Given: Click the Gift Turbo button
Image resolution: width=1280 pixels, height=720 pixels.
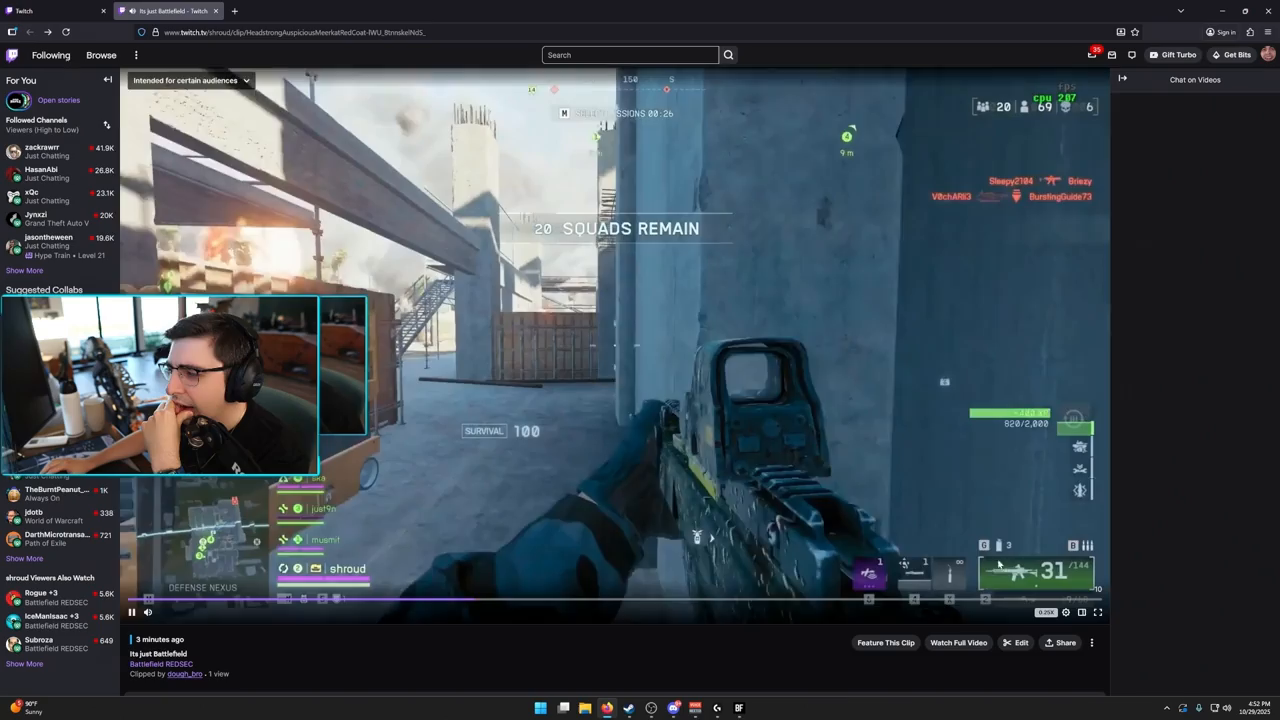Looking at the screenshot, I should click(1173, 55).
